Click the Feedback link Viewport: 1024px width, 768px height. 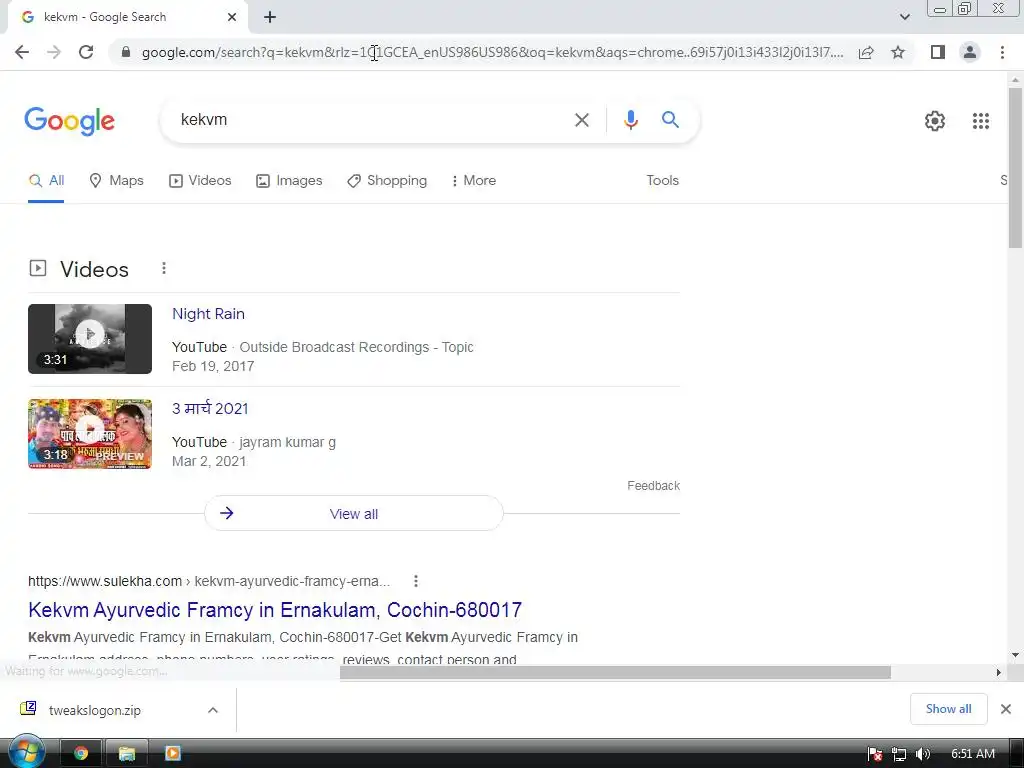(x=653, y=486)
